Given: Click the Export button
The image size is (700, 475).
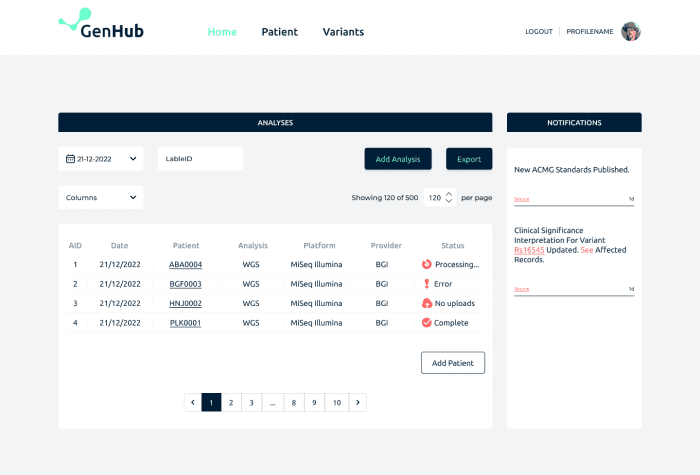Looking at the screenshot, I should point(469,159).
